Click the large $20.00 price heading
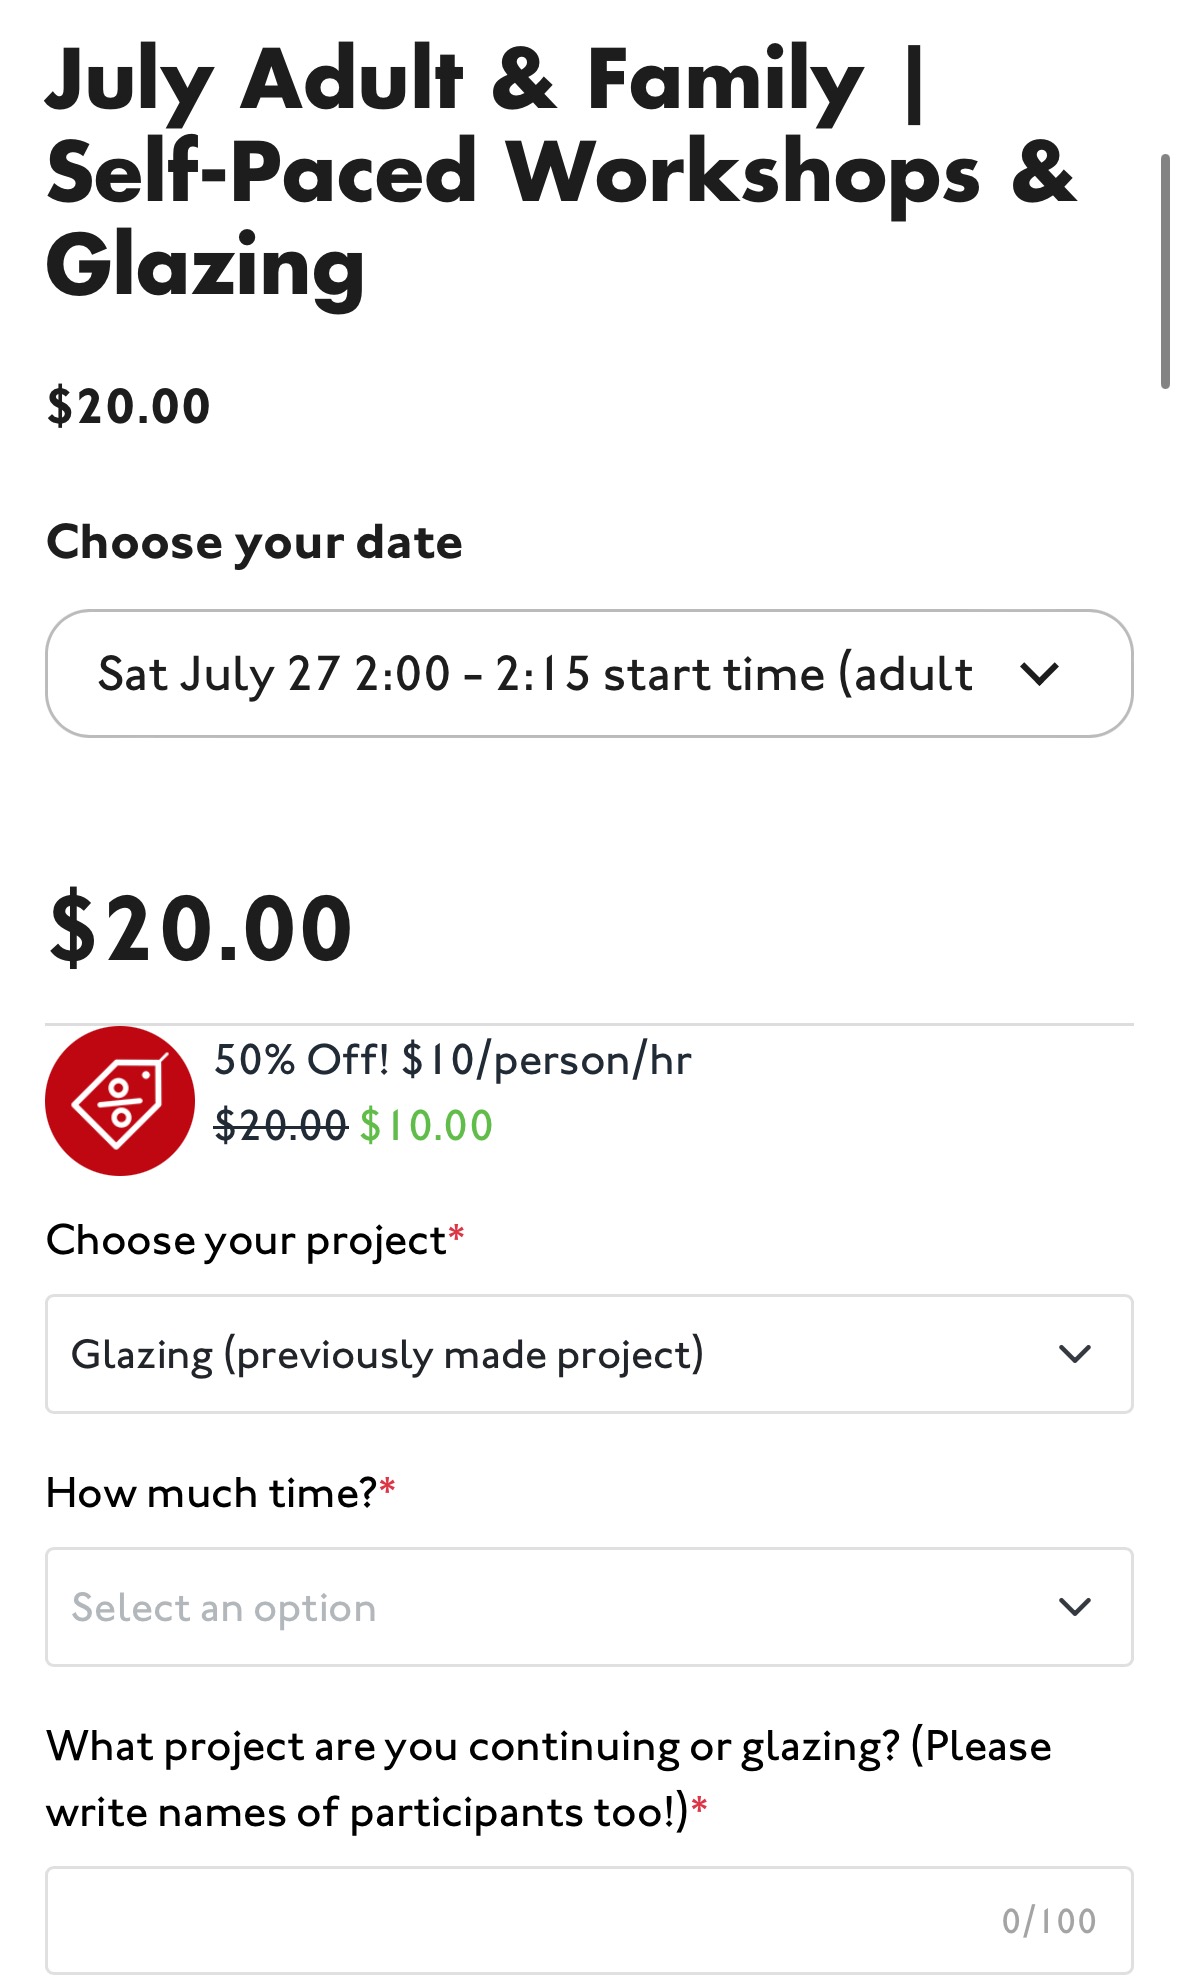The width and height of the screenshot is (1179, 1976). pos(201,929)
